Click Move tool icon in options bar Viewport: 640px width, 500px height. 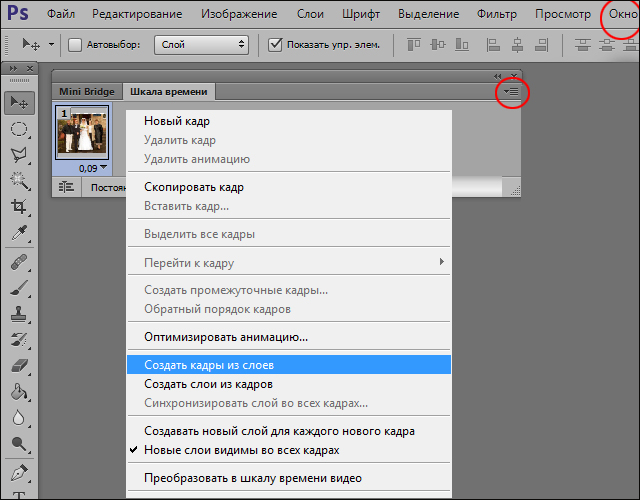tap(31, 44)
